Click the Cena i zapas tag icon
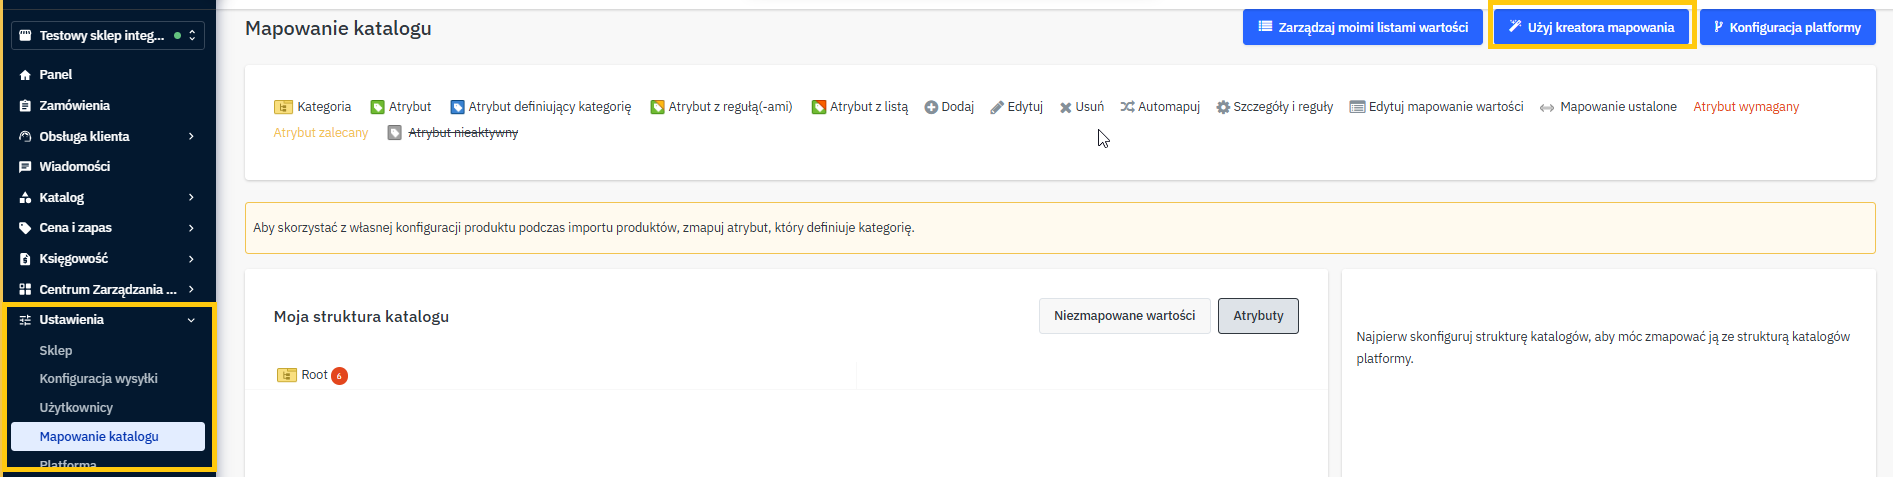 click(x=25, y=228)
